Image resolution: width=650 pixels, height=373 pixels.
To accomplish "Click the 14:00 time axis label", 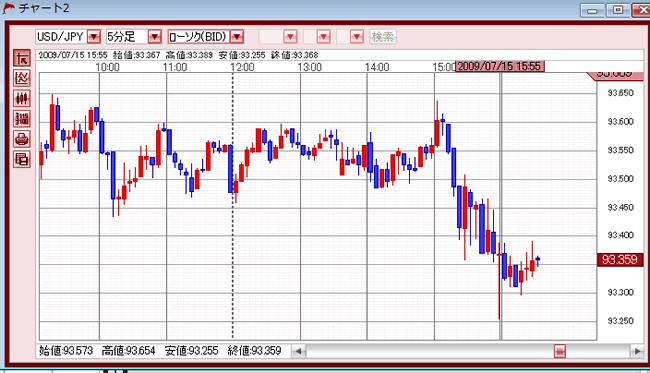I will (x=377, y=67).
